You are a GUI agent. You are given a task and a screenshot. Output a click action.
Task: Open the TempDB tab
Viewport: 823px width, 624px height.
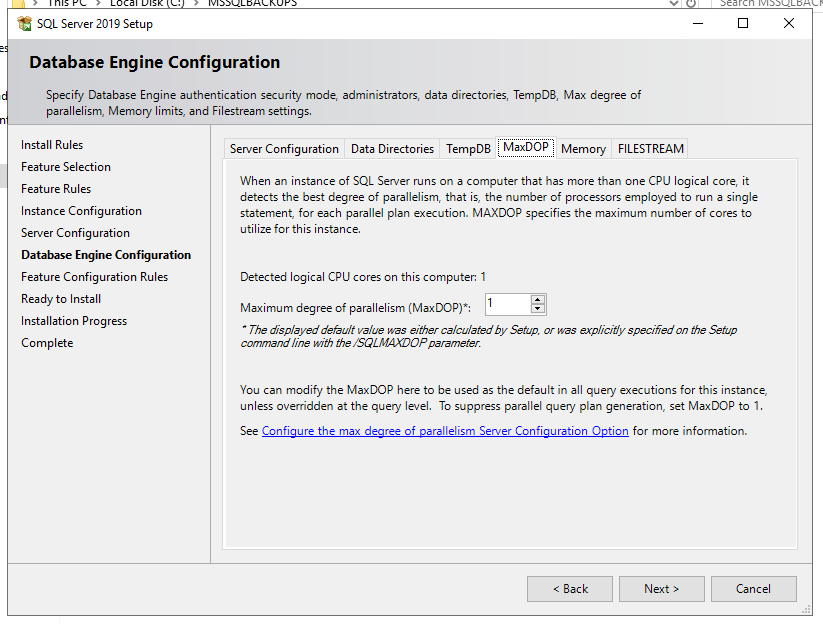click(x=468, y=149)
